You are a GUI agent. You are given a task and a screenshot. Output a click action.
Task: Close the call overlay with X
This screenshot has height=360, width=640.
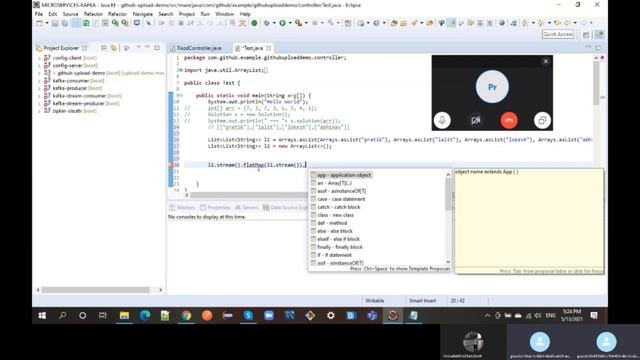click(x=546, y=61)
